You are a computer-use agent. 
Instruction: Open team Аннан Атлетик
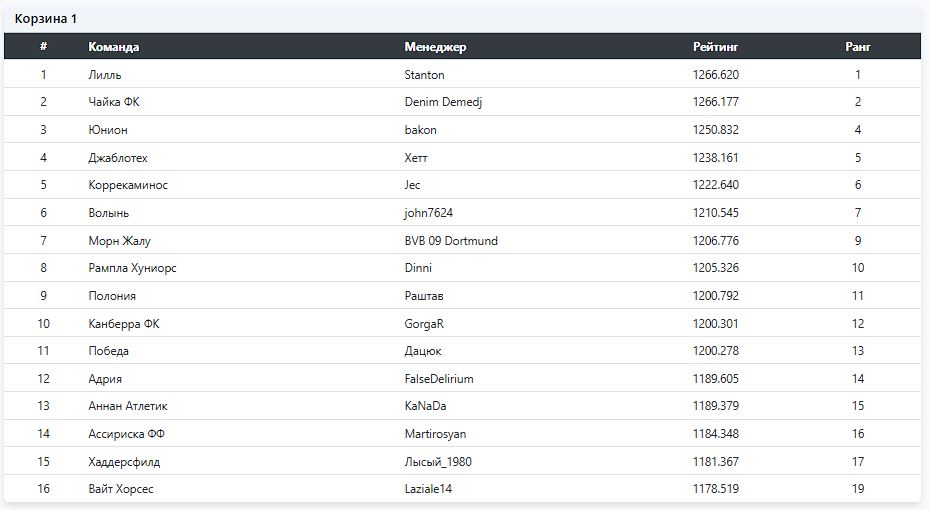[128, 406]
